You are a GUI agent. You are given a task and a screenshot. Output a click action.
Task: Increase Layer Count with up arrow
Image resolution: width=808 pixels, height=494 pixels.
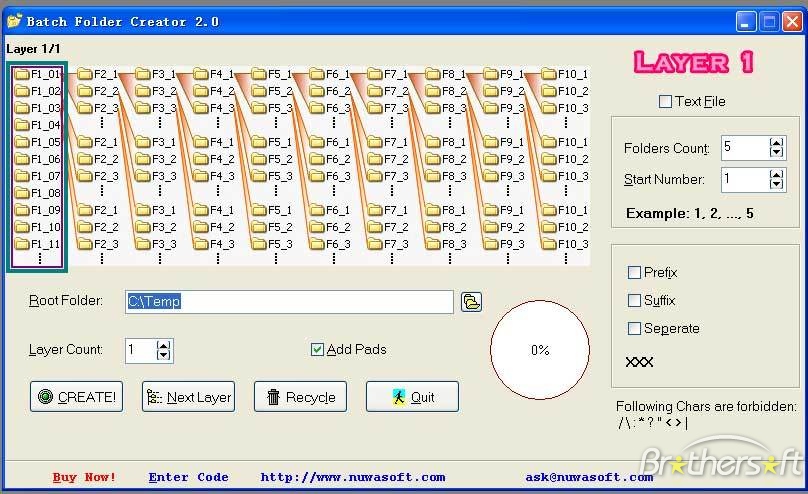click(x=163, y=346)
